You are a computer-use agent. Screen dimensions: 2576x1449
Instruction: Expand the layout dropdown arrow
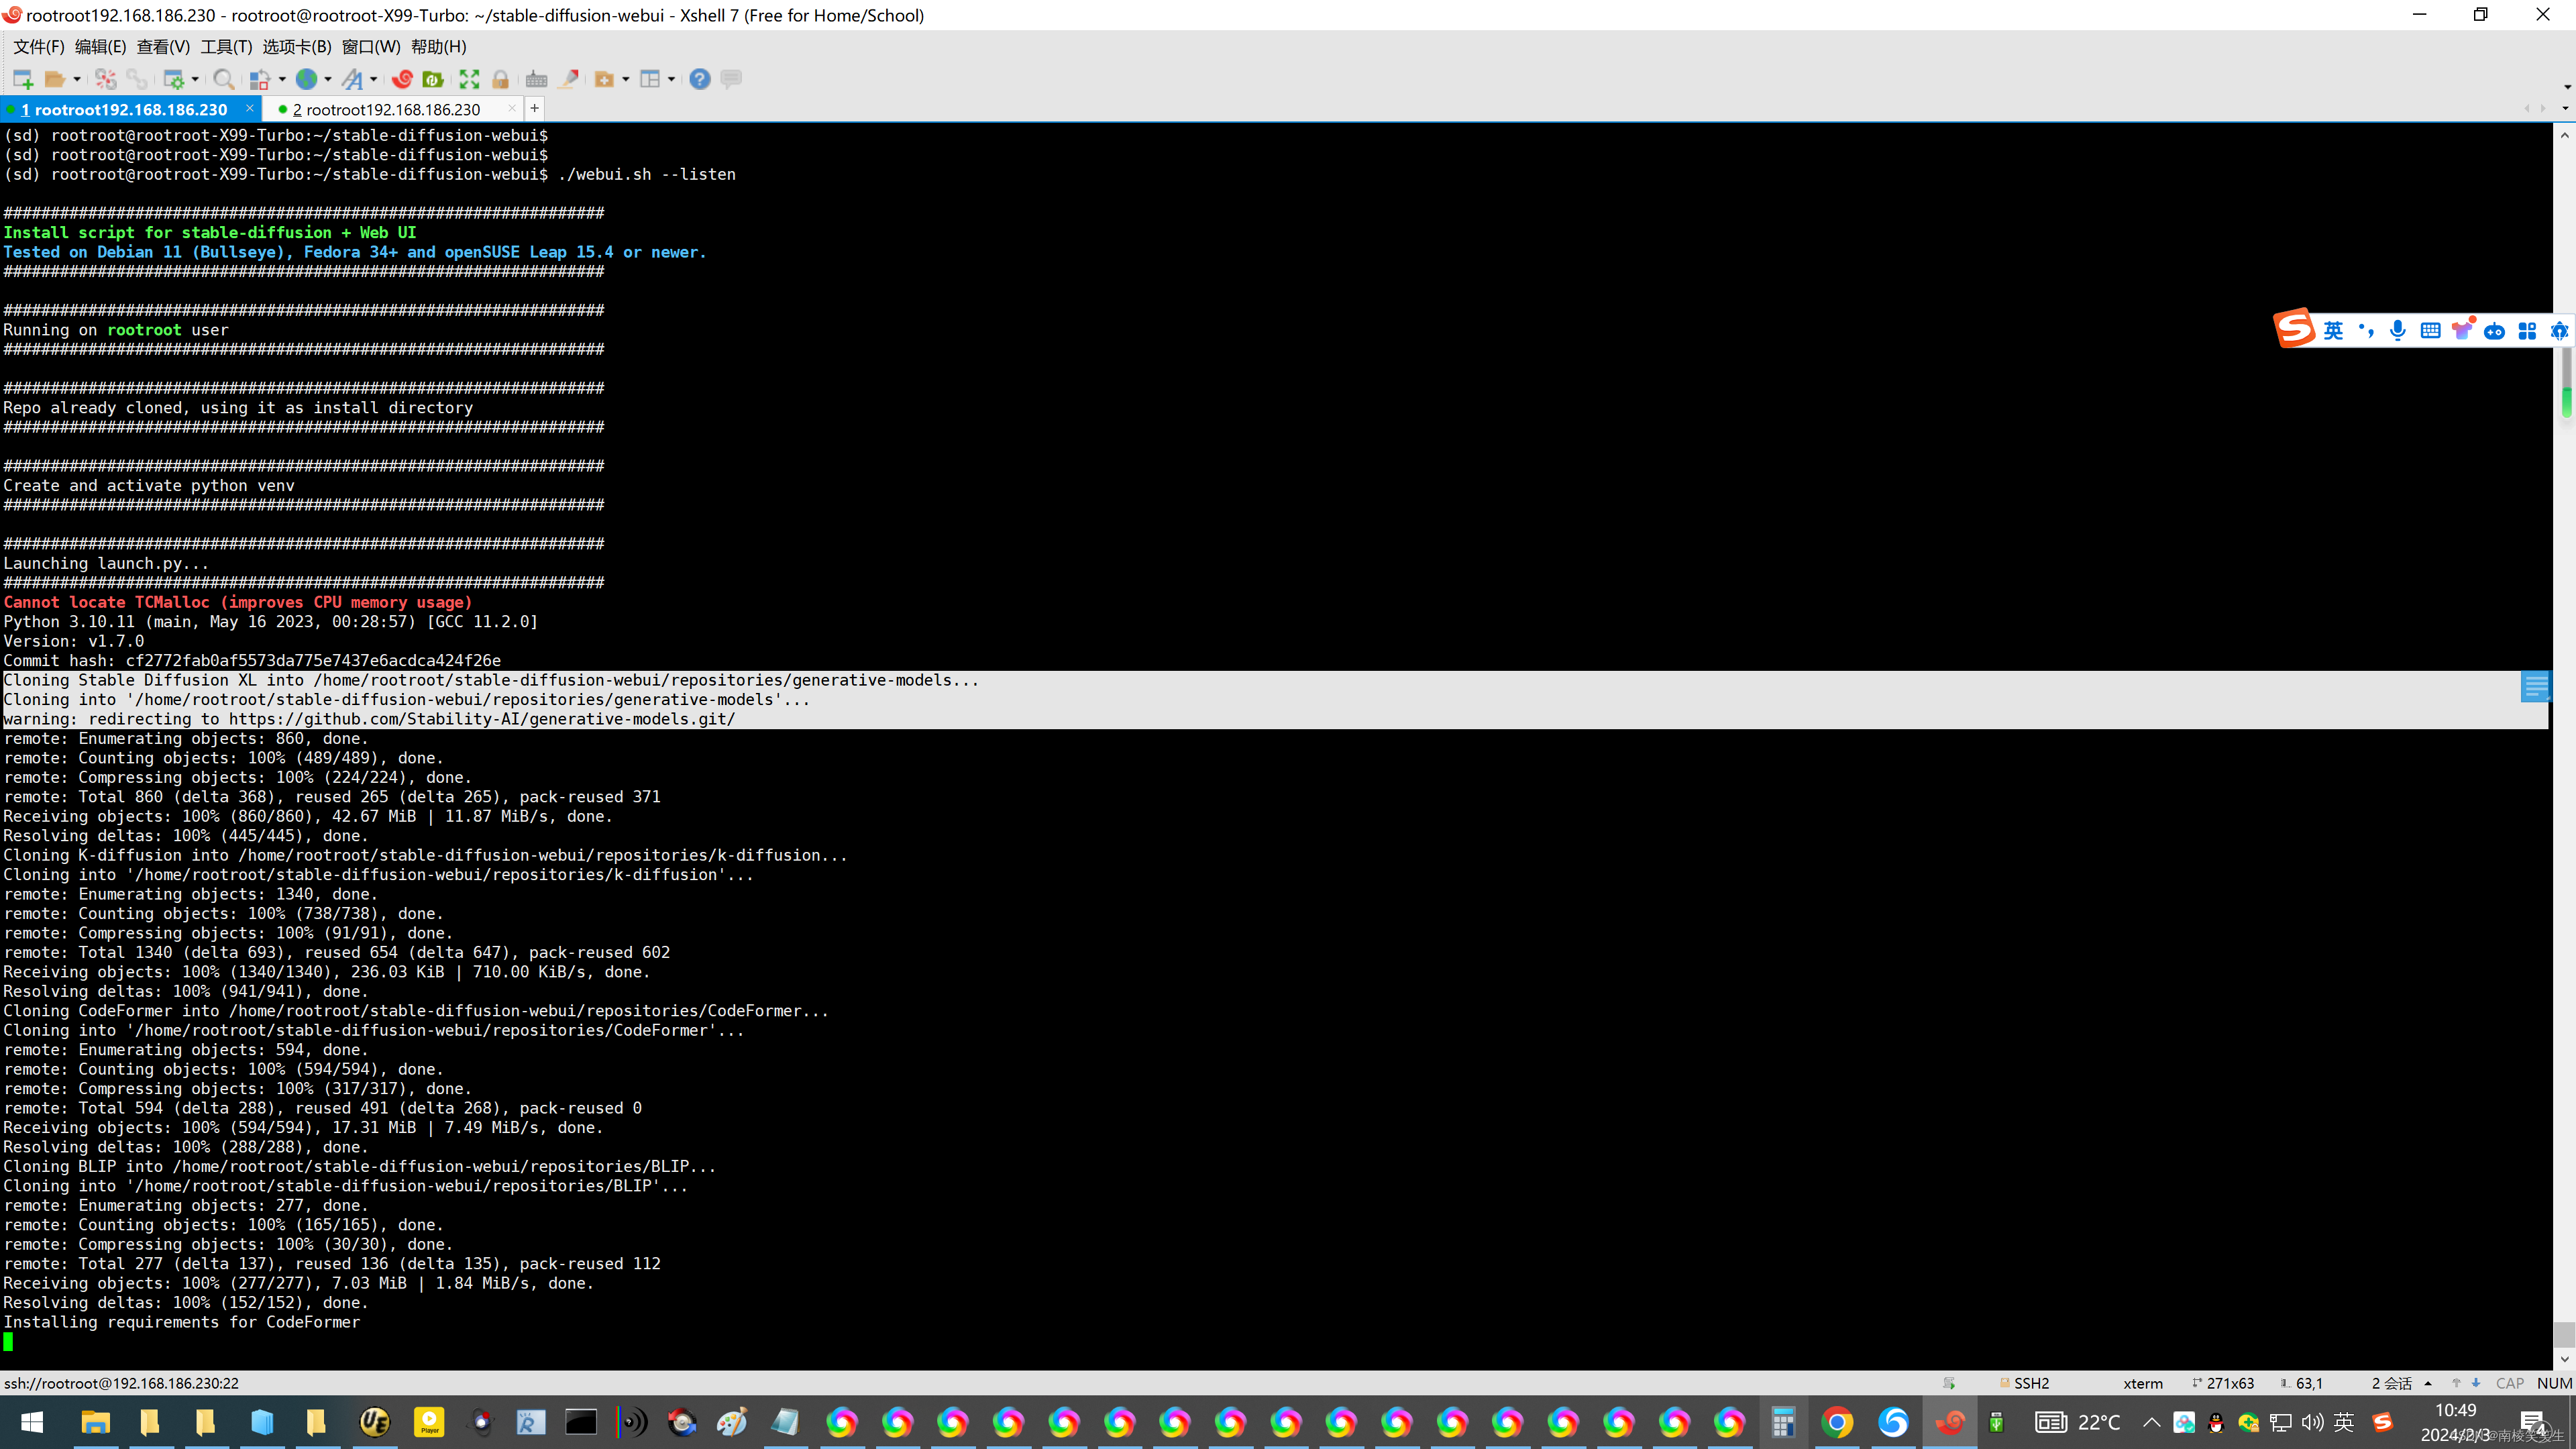(x=672, y=79)
